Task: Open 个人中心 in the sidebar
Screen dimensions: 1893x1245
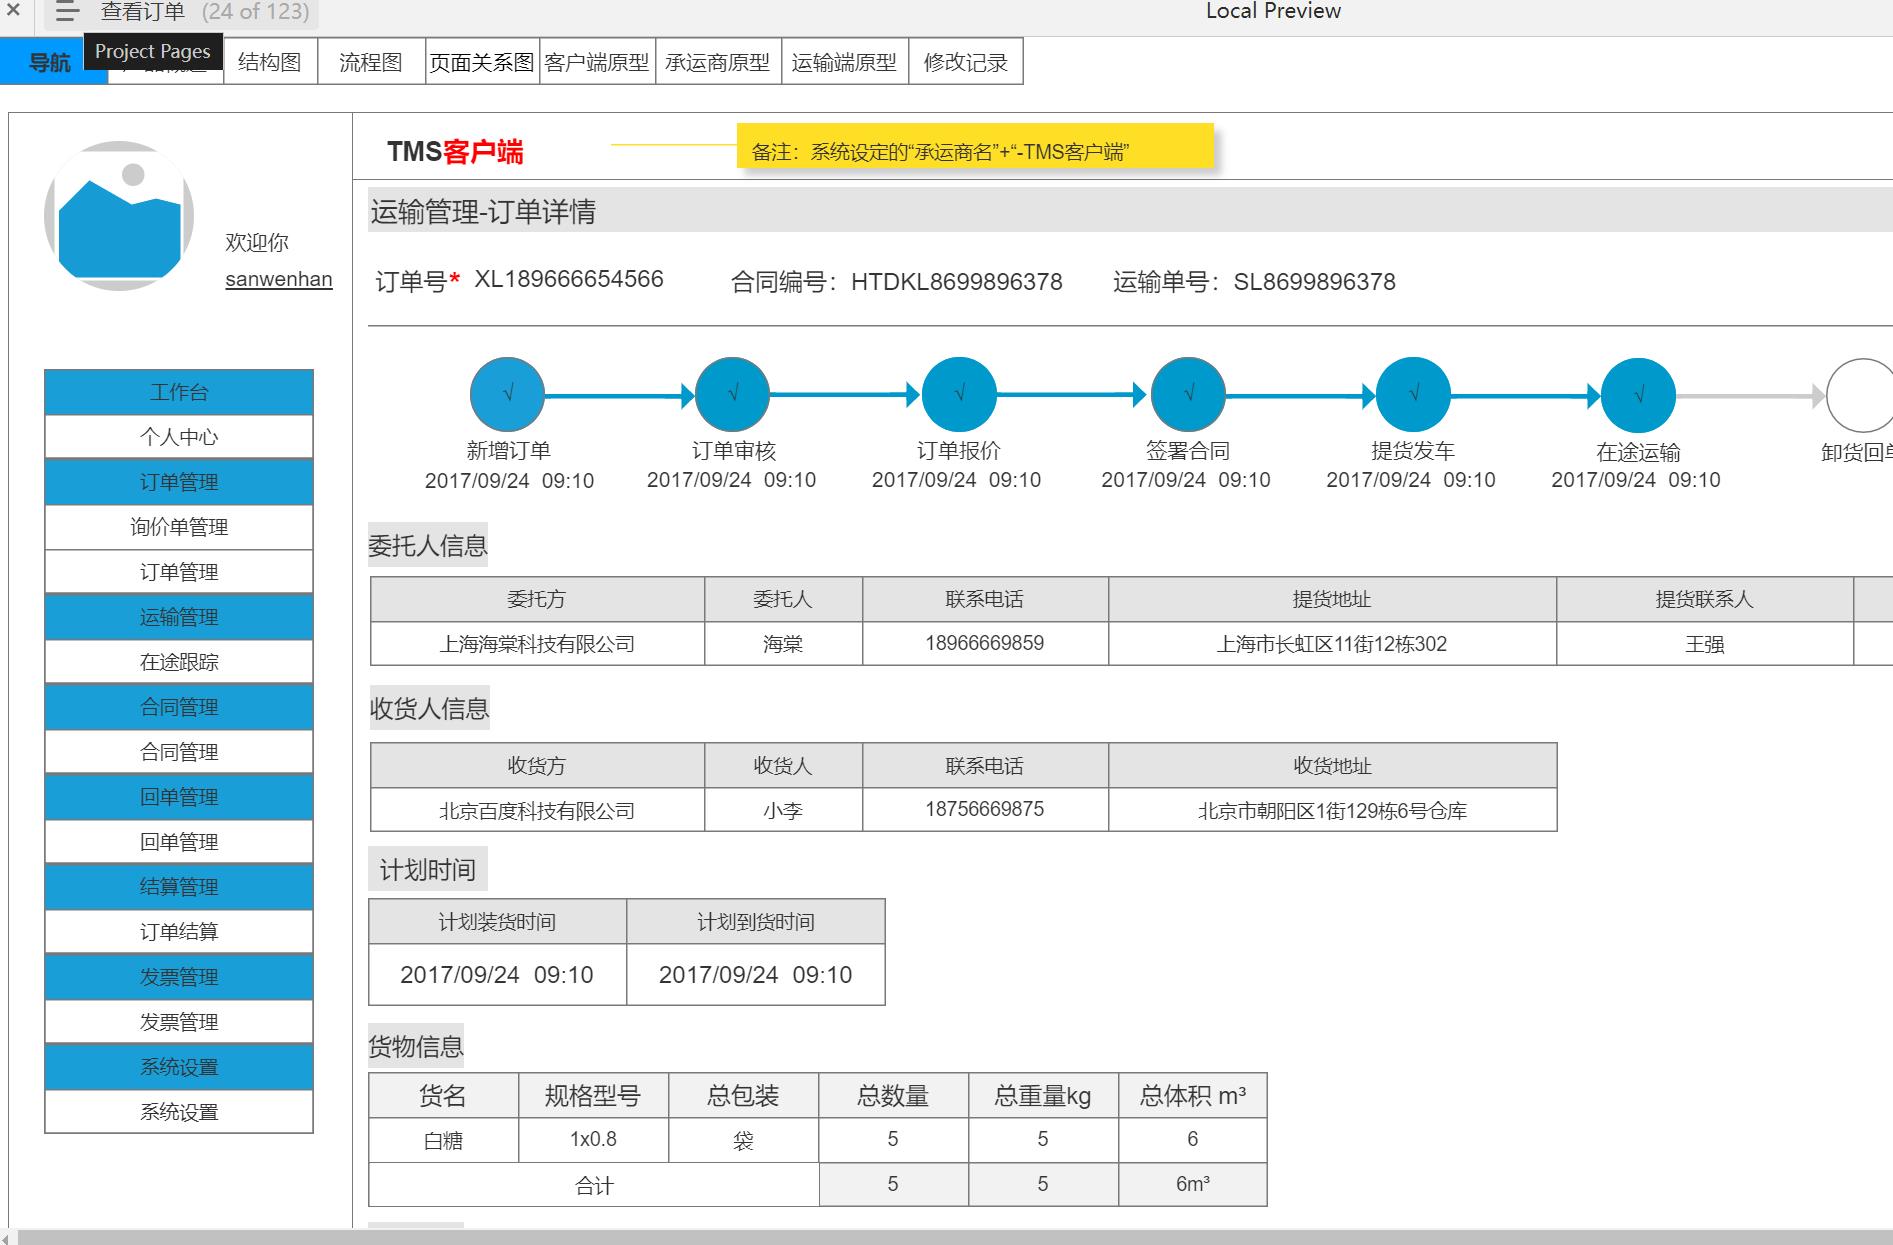Action: [179, 437]
